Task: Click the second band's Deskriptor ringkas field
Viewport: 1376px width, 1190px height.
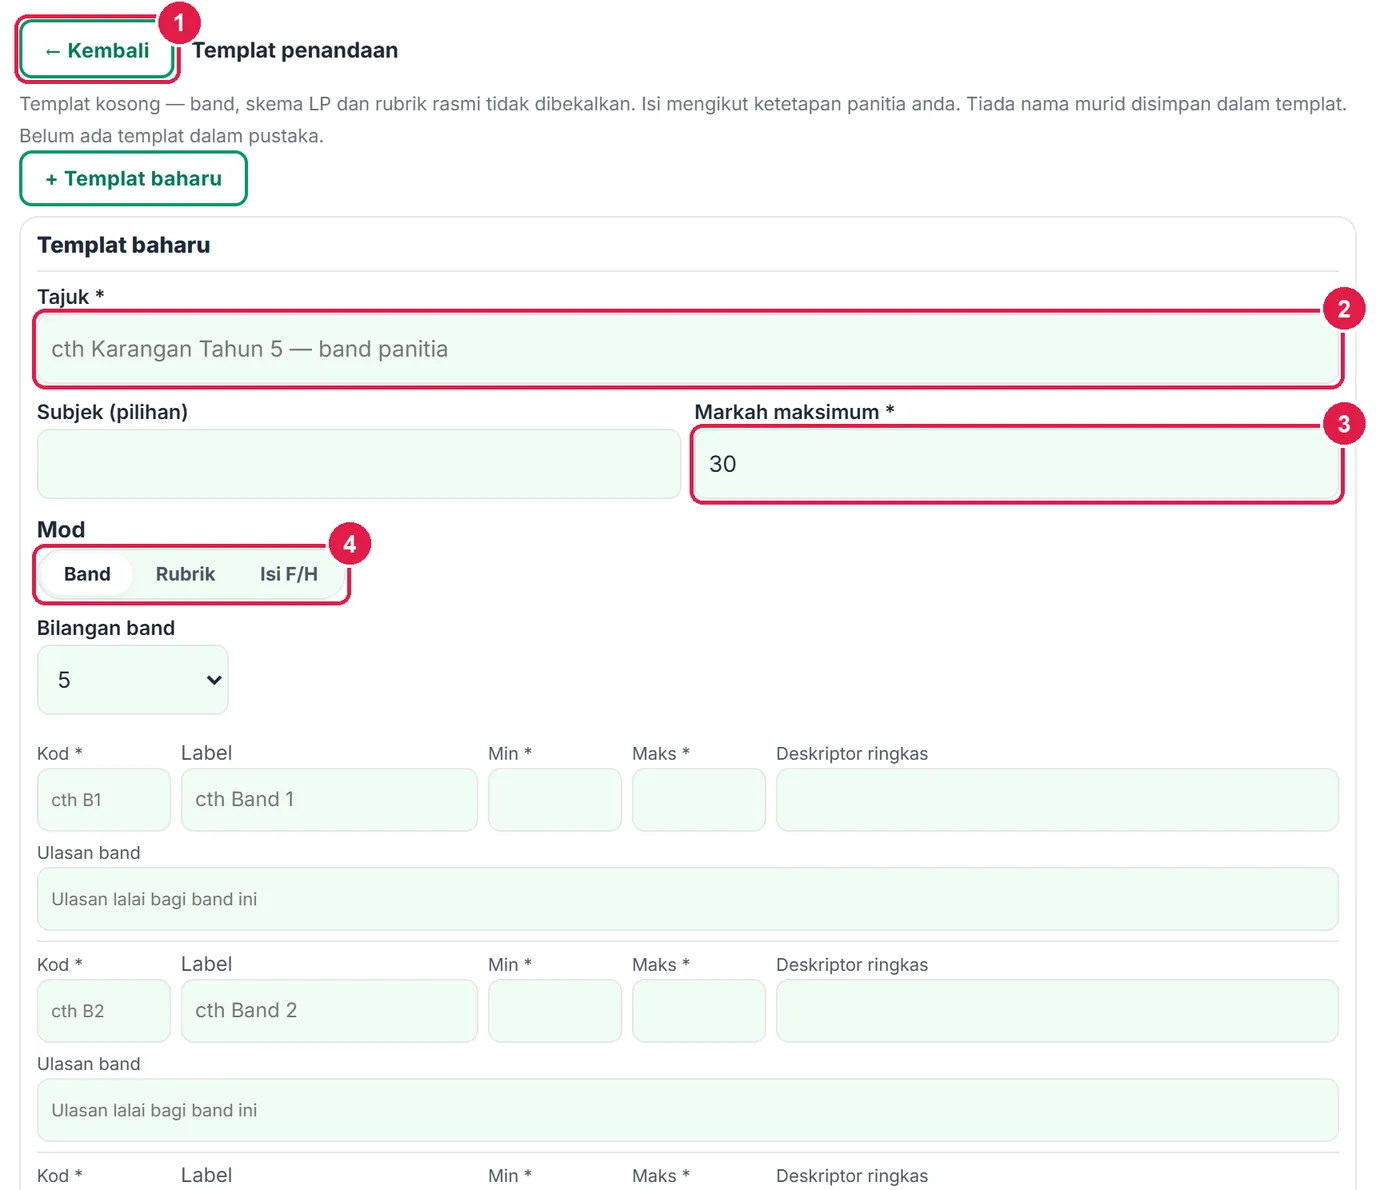Action: 1057,1011
